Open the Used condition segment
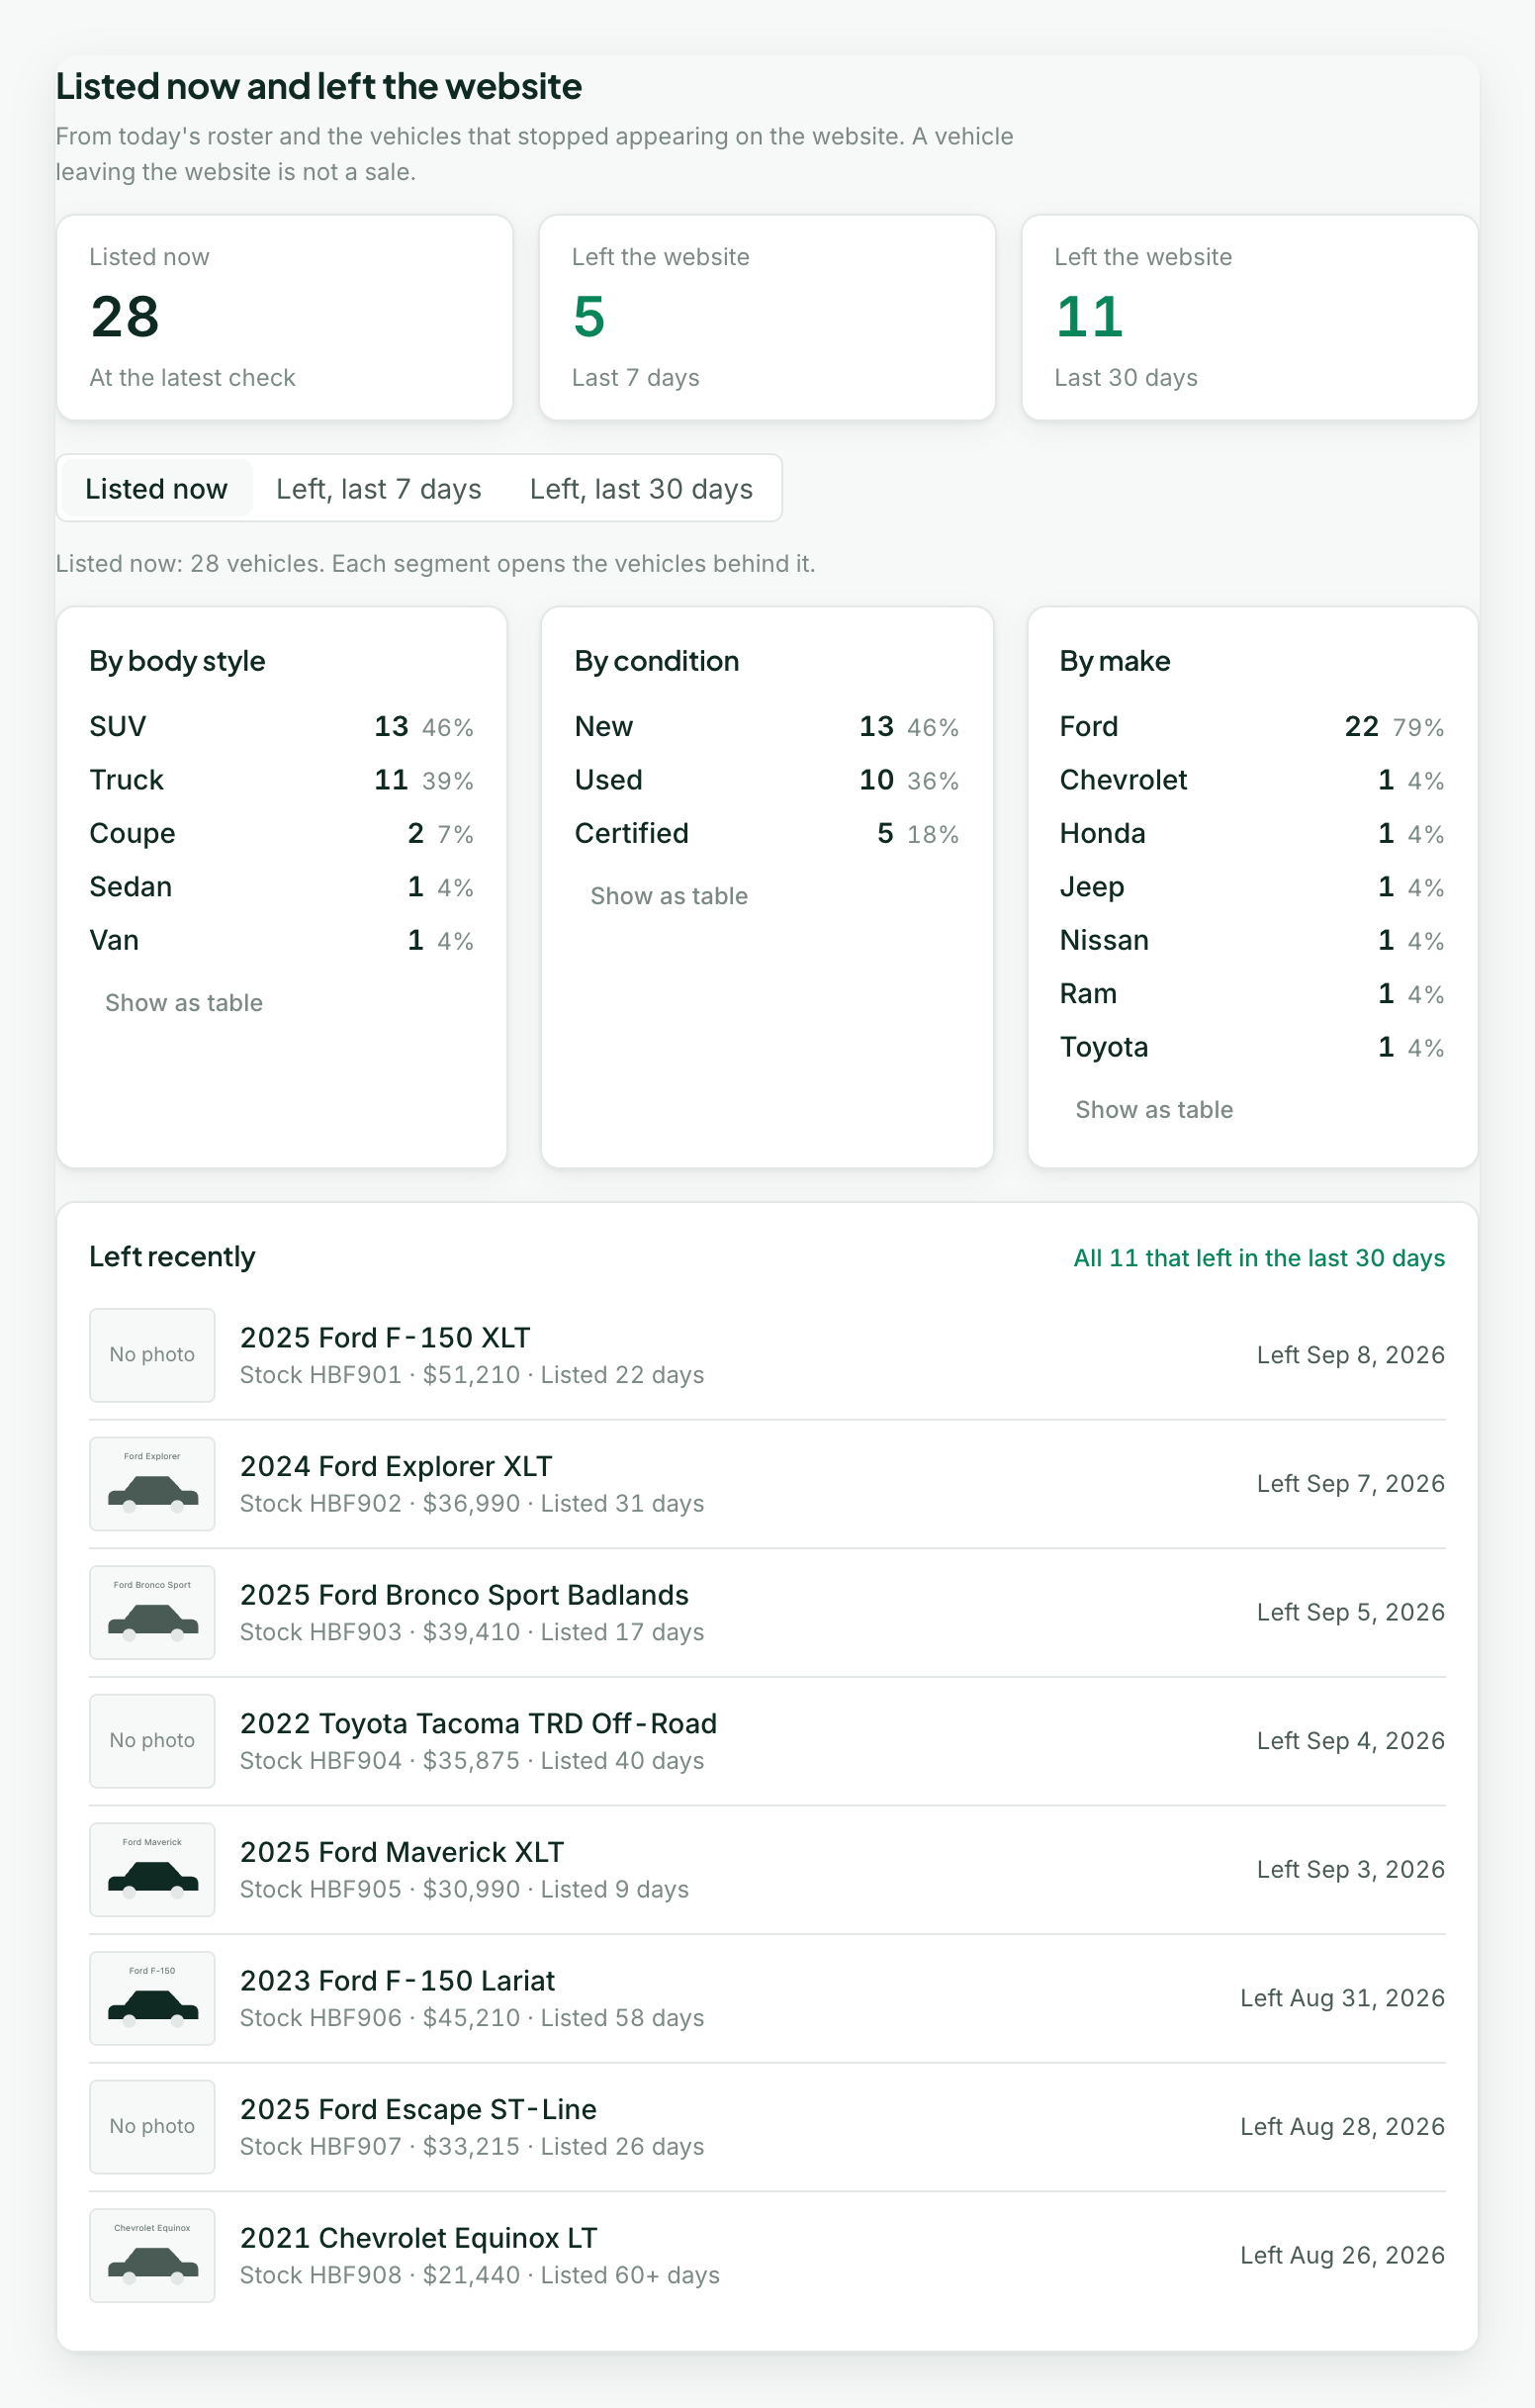The image size is (1535, 2408). pyautogui.click(x=767, y=780)
